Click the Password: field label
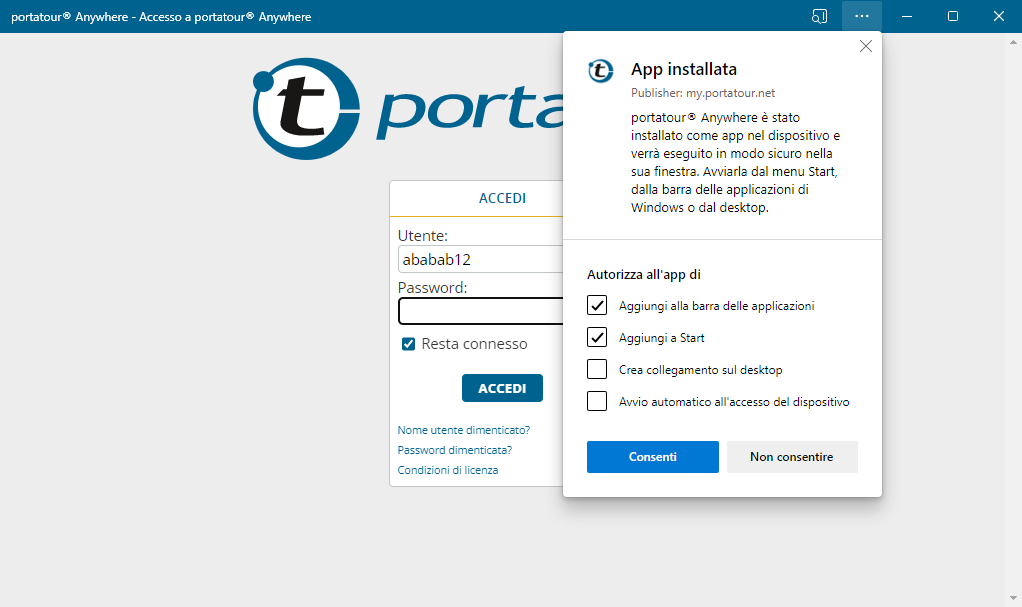Screen dimensions: 1022x607 click(432, 288)
